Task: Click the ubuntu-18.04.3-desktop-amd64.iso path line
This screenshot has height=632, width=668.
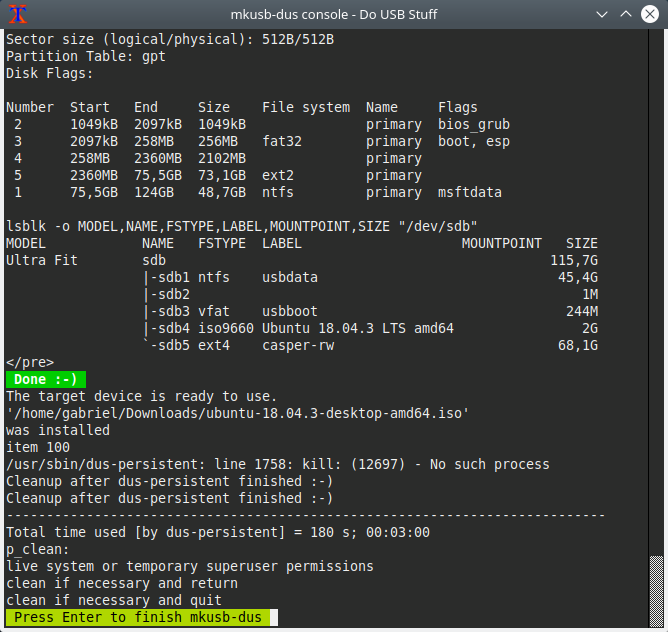Action: coord(238,413)
